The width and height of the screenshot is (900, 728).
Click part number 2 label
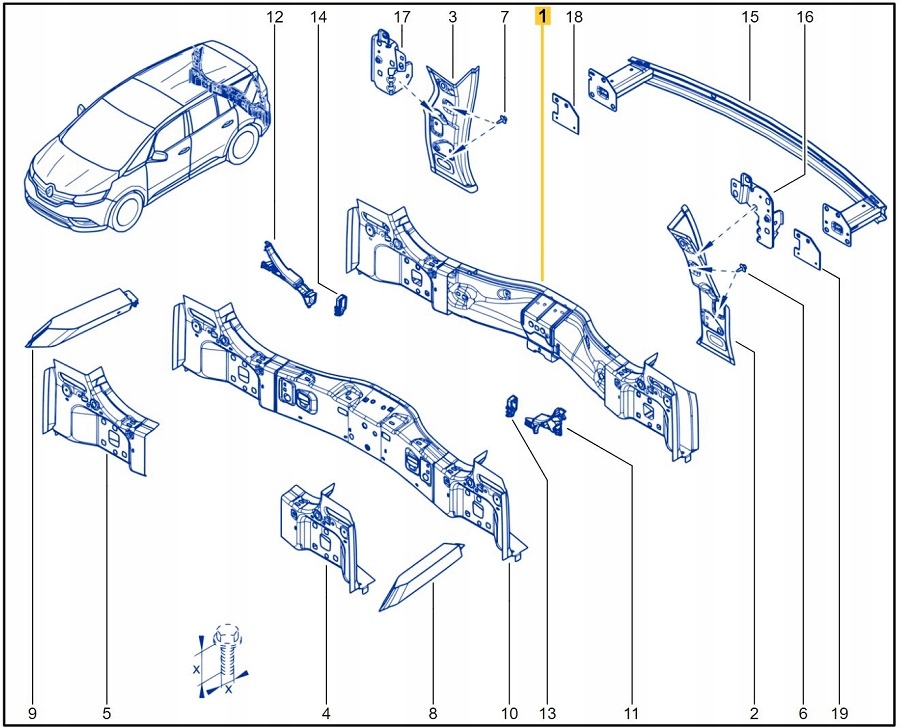click(754, 714)
